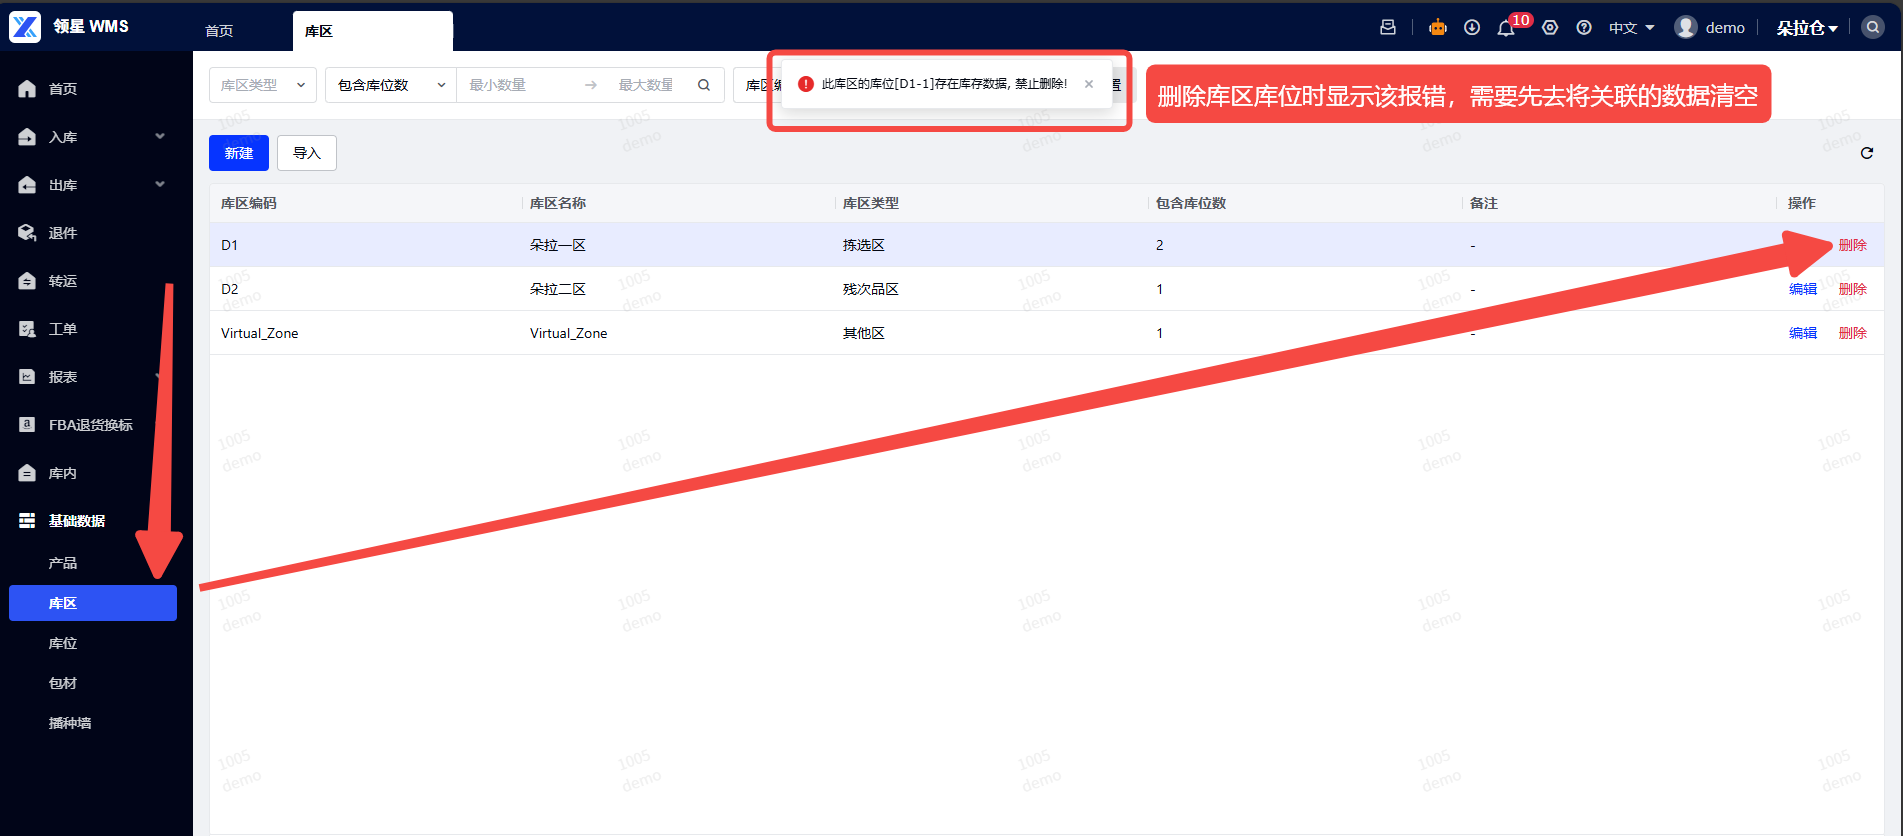This screenshot has height=836, width=1903.
Task: Click the 退件 returns icon in sidebar
Action: pyautogui.click(x=27, y=233)
